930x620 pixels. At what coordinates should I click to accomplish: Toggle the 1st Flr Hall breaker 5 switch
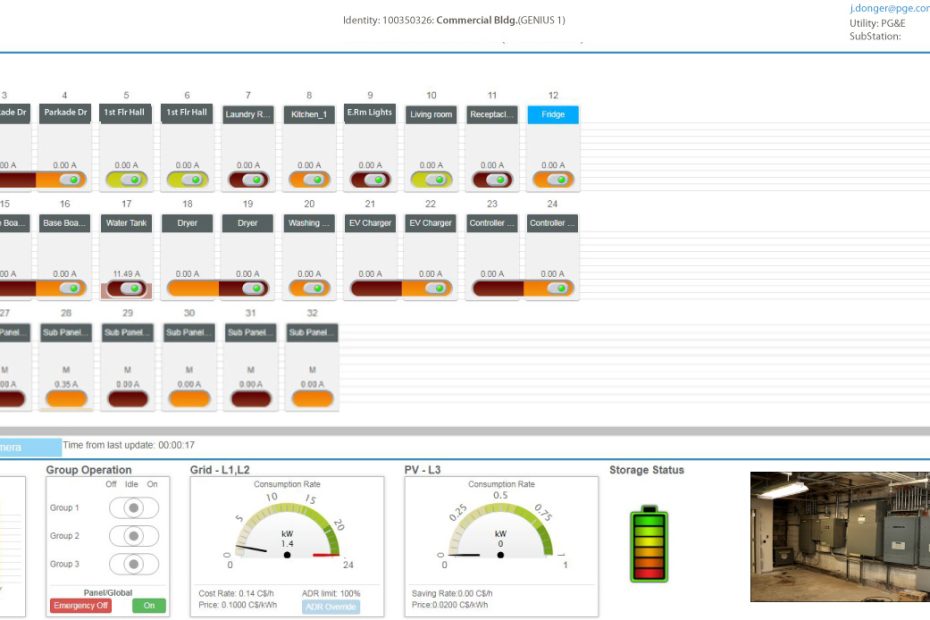point(125,179)
